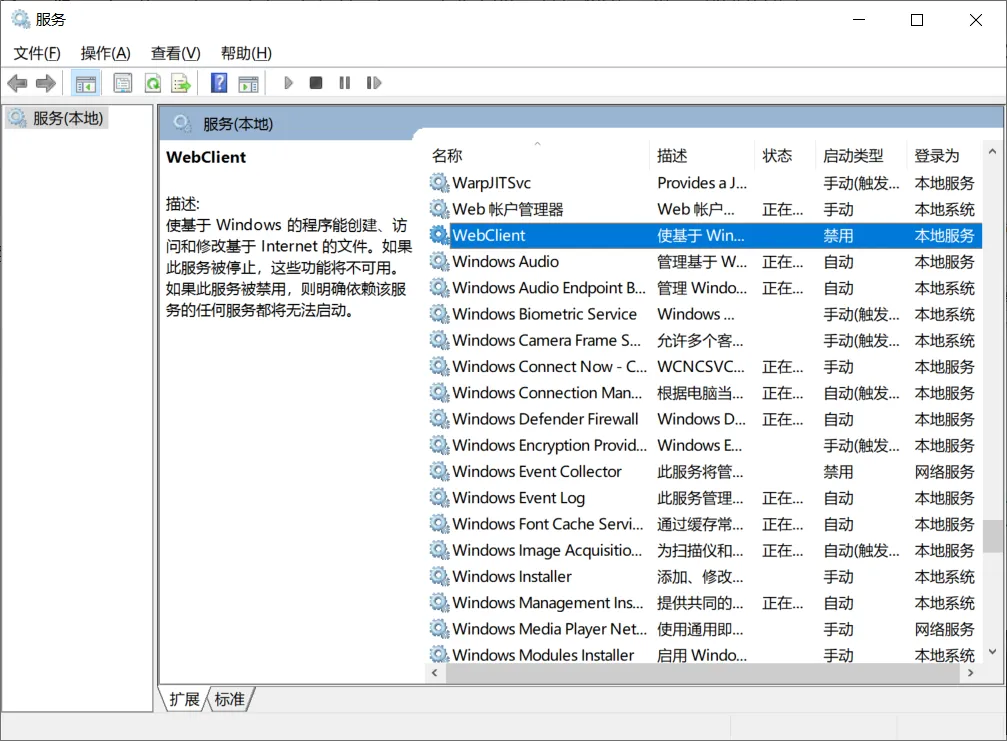Sort by the 启动类型 column header
This screenshot has width=1007, height=741.
pos(861,155)
